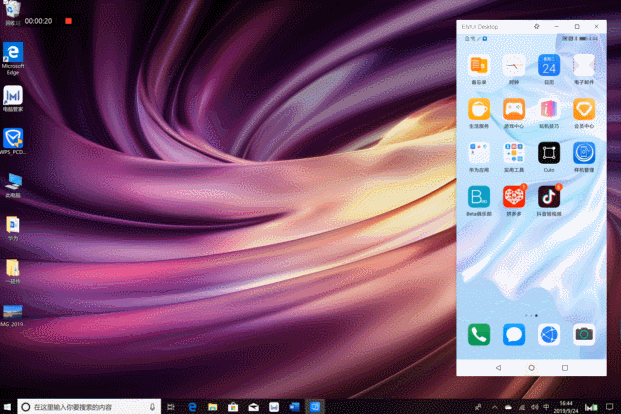Open the Camera app in the dock
Viewport: 621px width, 414px height.
(x=584, y=335)
